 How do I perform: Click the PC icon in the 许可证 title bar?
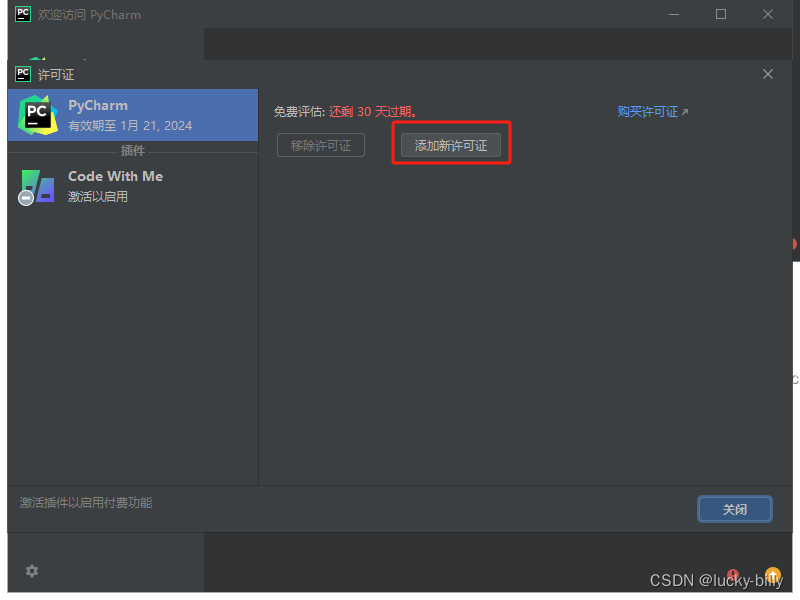(x=23, y=74)
